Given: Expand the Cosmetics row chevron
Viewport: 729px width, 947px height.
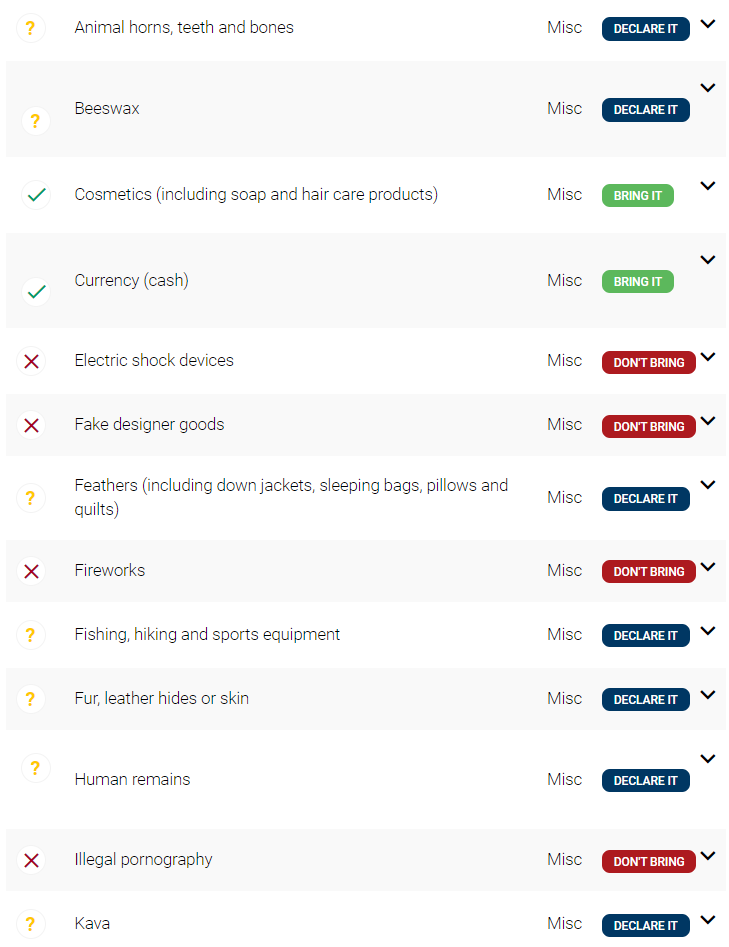Looking at the screenshot, I should click(x=708, y=185).
